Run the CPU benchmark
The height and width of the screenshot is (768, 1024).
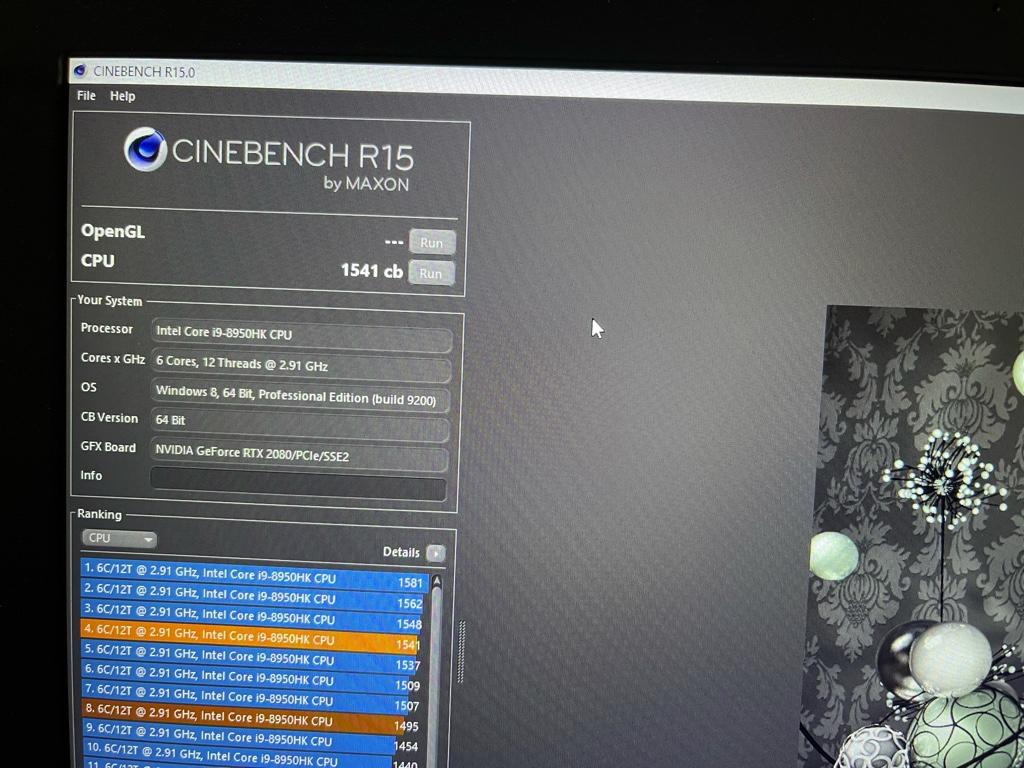point(431,273)
